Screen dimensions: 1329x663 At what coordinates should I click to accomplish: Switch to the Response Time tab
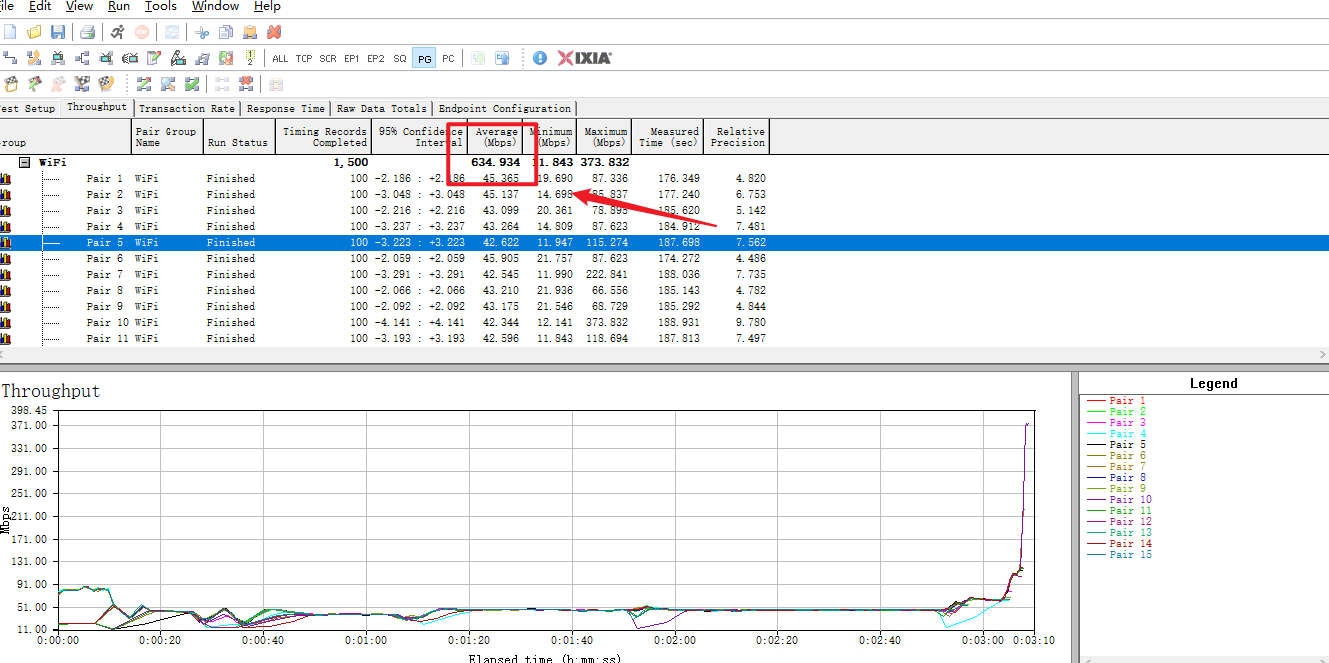click(x=285, y=108)
